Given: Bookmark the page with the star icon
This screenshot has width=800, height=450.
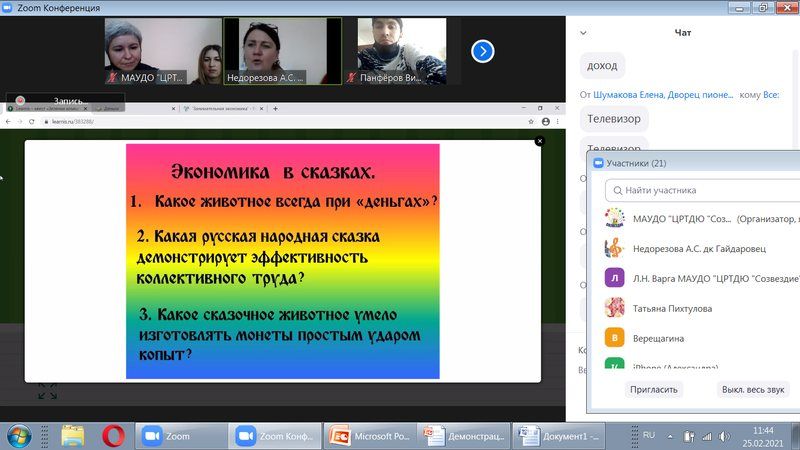Looking at the screenshot, I should (x=531, y=121).
